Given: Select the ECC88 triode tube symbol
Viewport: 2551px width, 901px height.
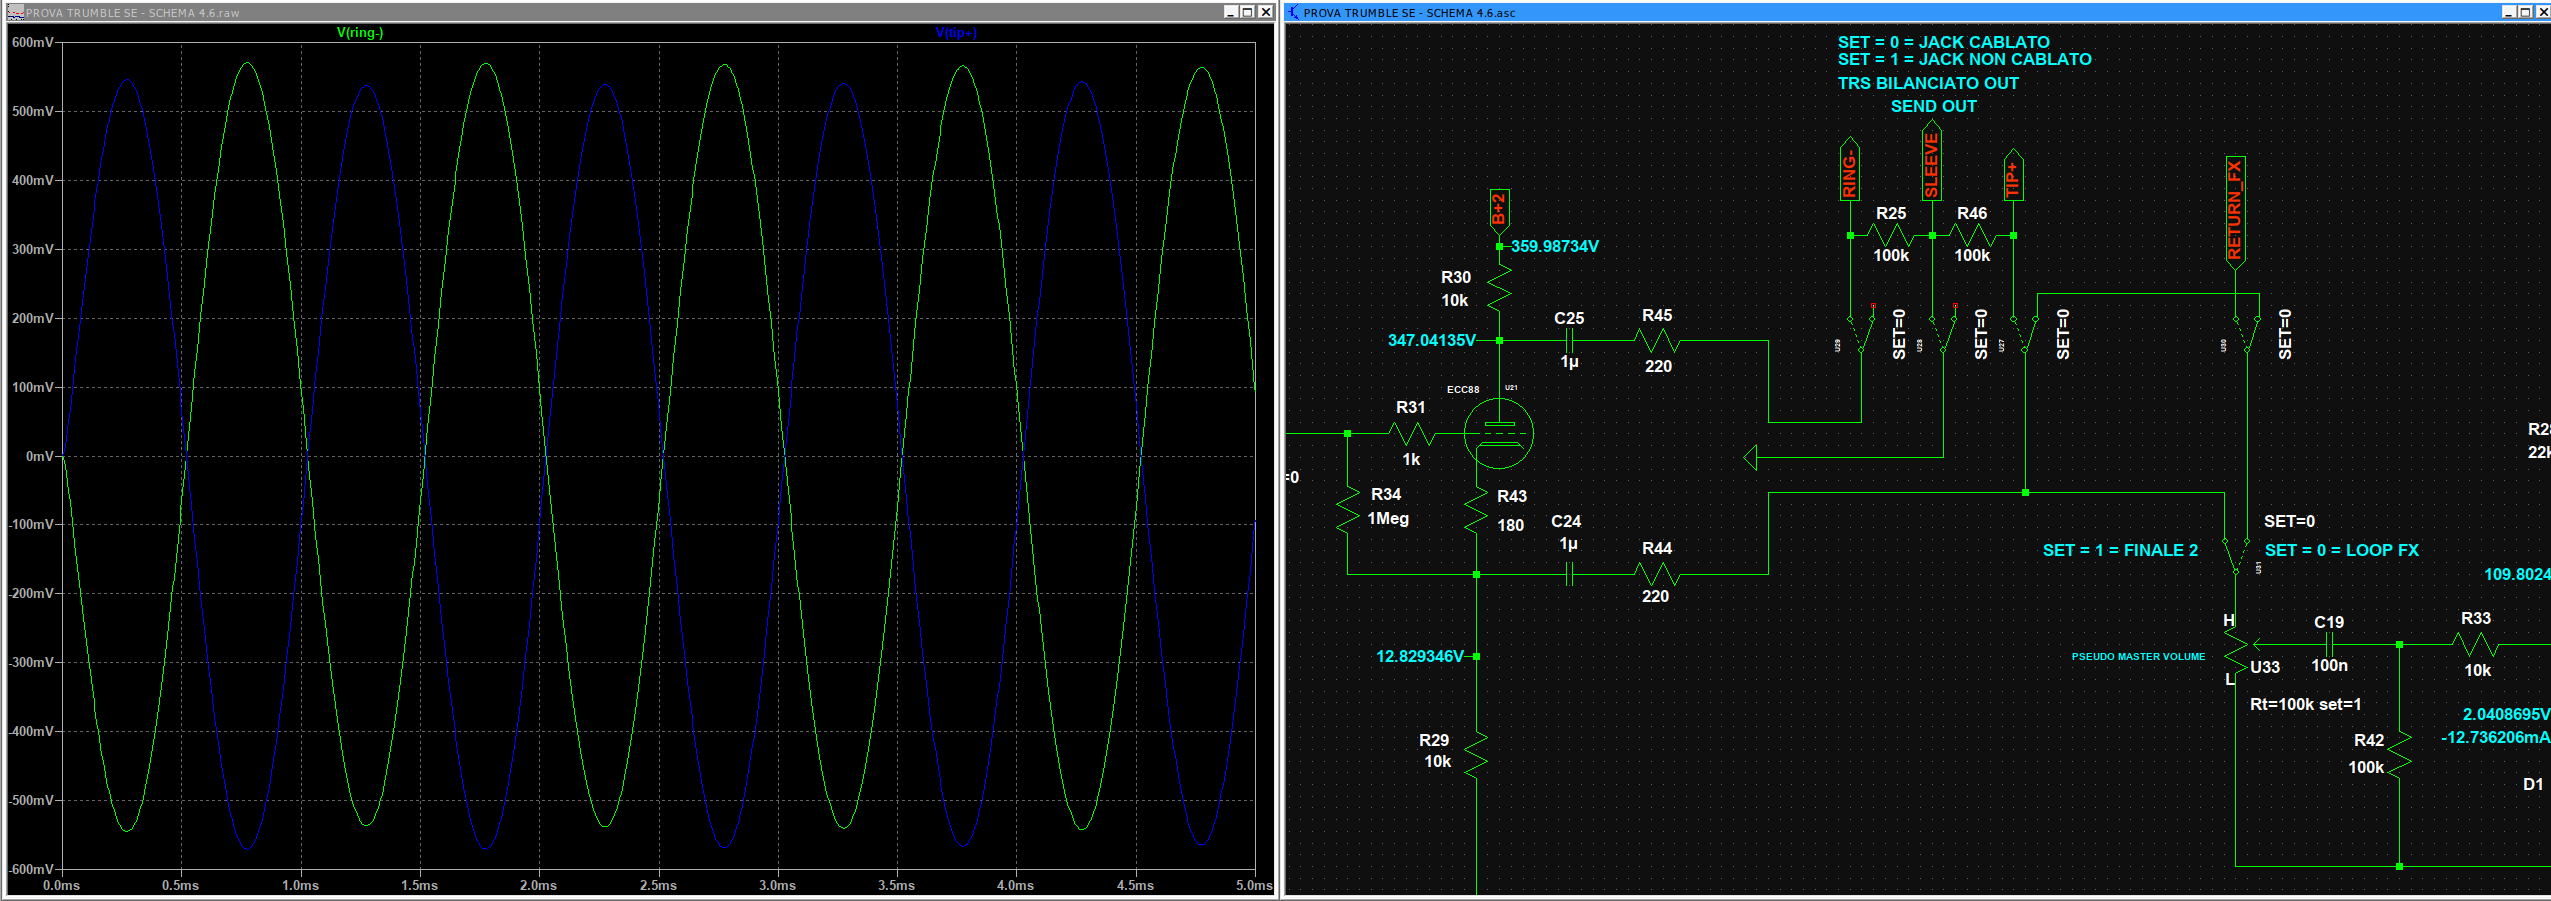Looking at the screenshot, I should click(x=1498, y=434).
